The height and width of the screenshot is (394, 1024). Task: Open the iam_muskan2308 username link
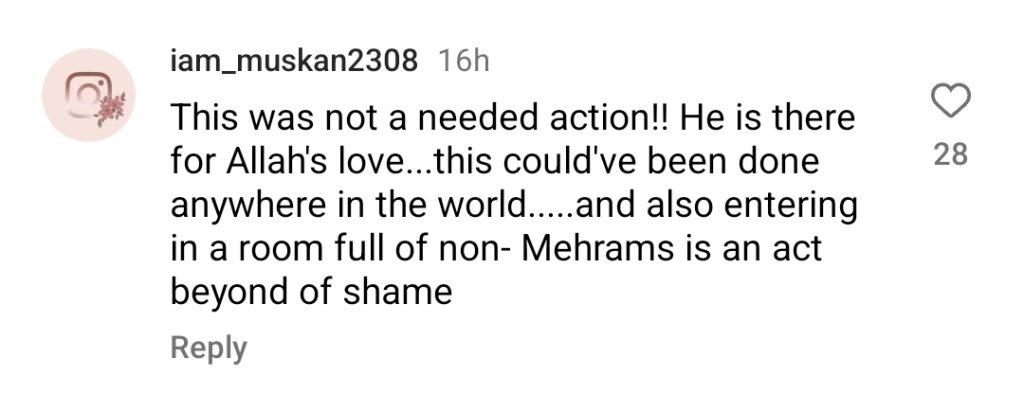pos(294,61)
